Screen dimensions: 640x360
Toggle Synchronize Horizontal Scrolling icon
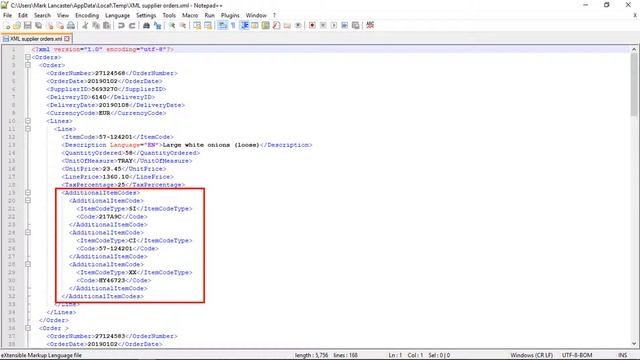pyautogui.click(x=208, y=25)
